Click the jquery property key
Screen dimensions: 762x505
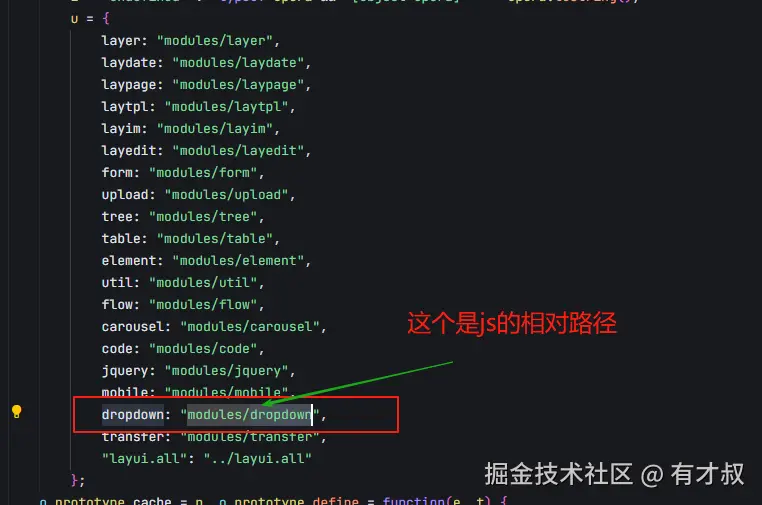click(x=124, y=371)
